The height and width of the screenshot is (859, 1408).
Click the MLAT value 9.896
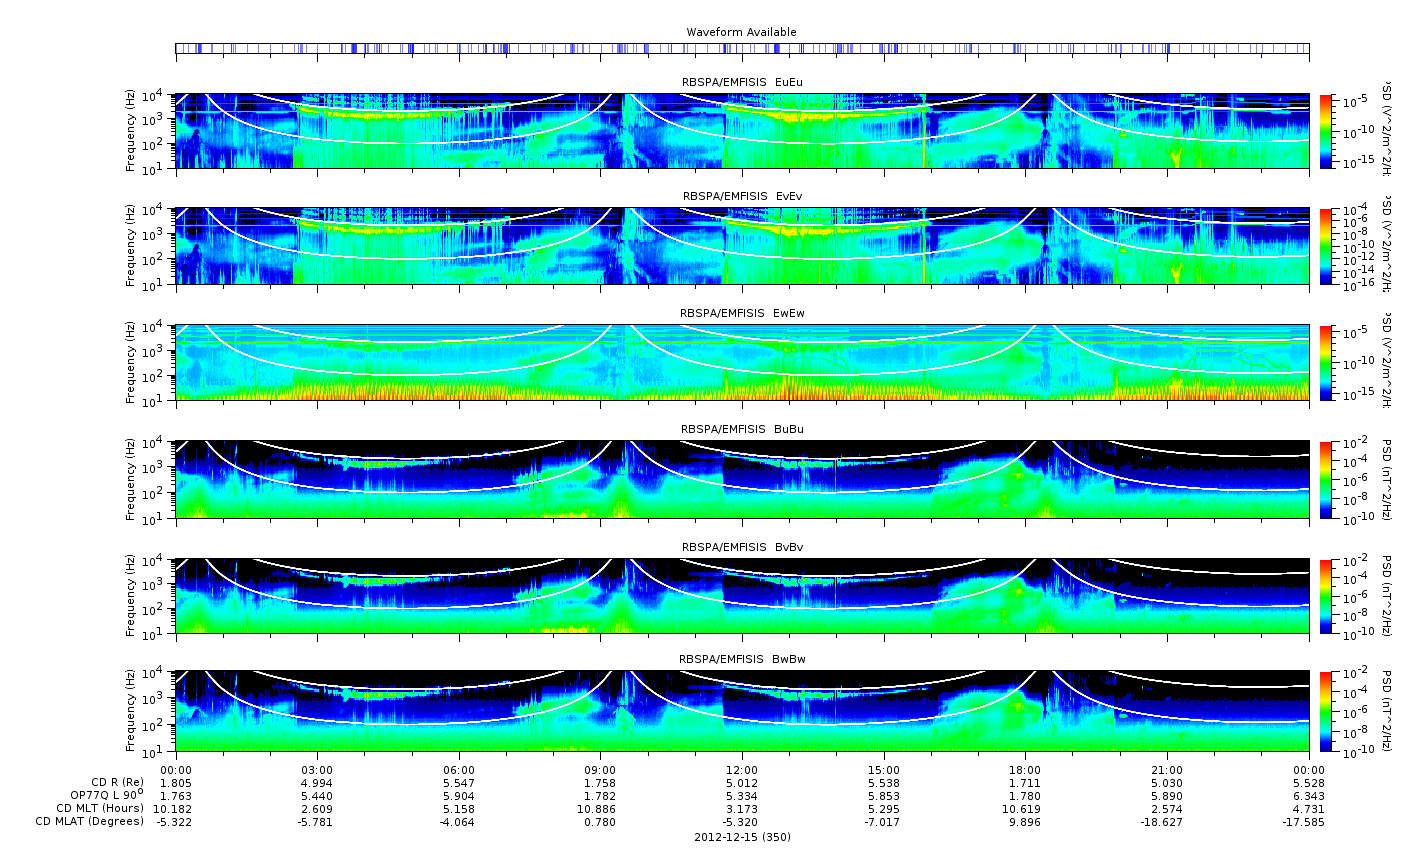pos(1025,821)
